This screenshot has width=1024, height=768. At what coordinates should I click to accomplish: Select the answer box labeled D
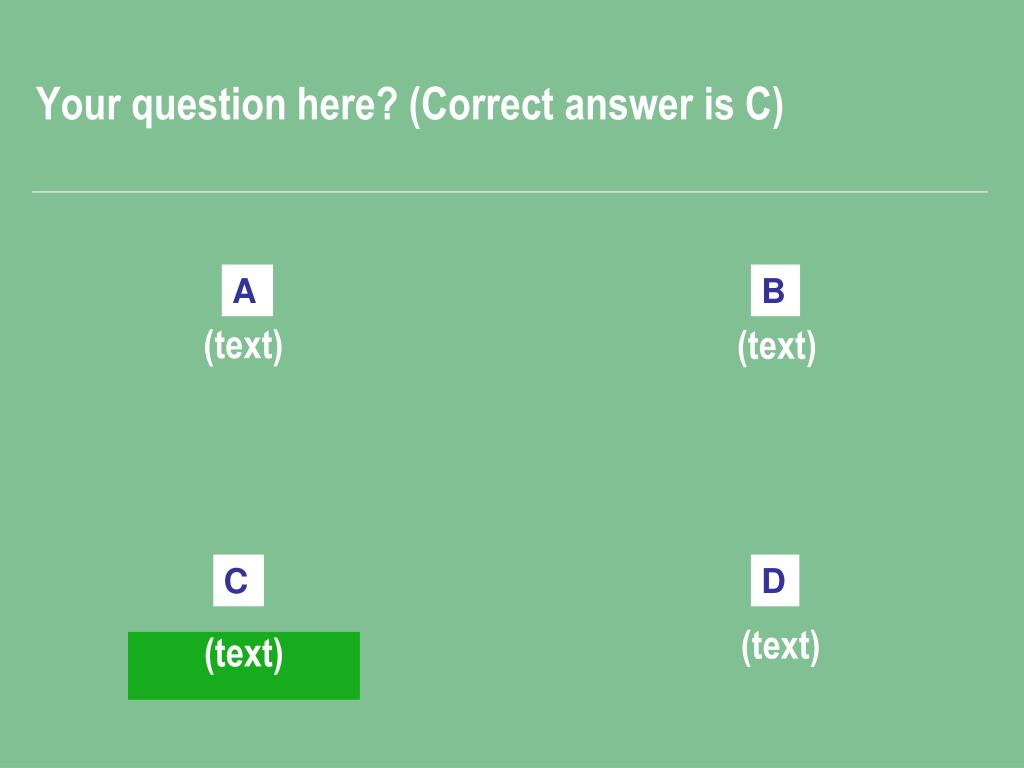click(x=775, y=581)
